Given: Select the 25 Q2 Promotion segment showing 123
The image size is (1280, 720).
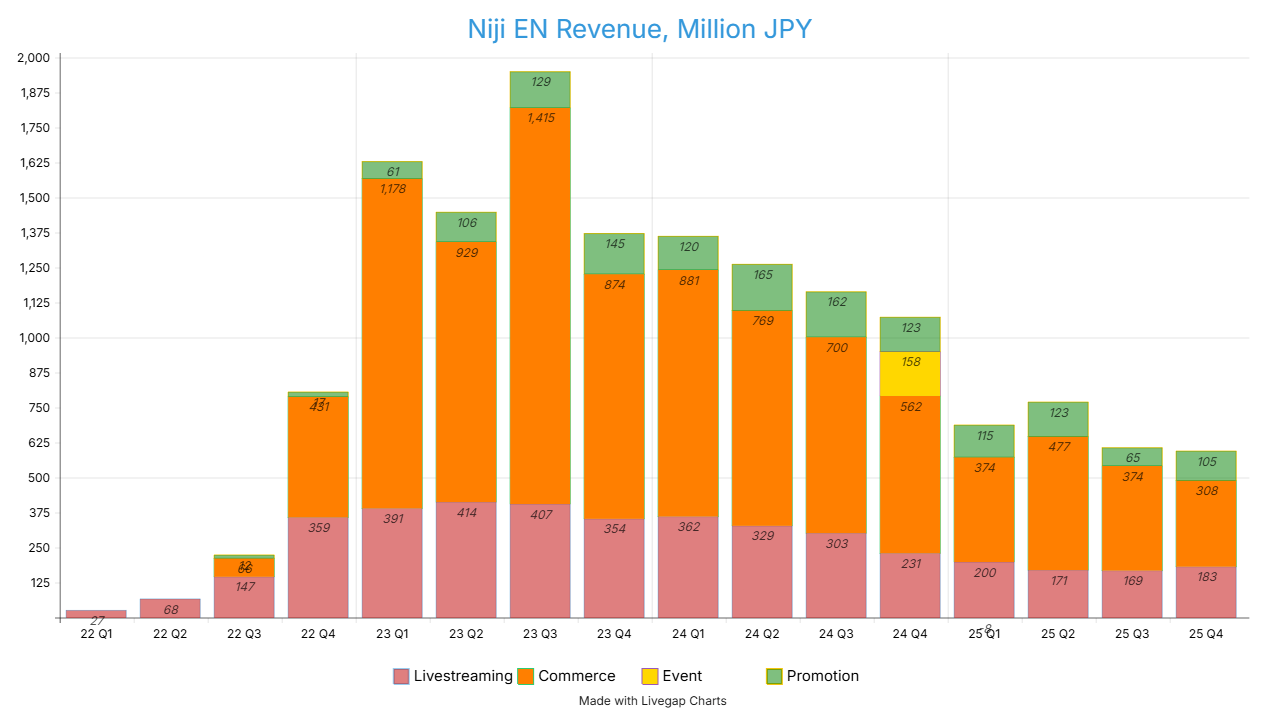Looking at the screenshot, I should (x=1058, y=420).
